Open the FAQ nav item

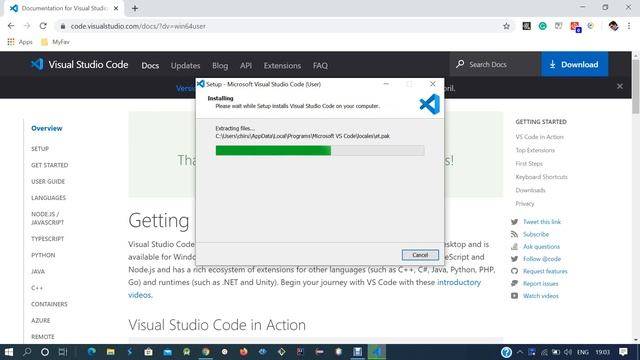tap(320, 66)
